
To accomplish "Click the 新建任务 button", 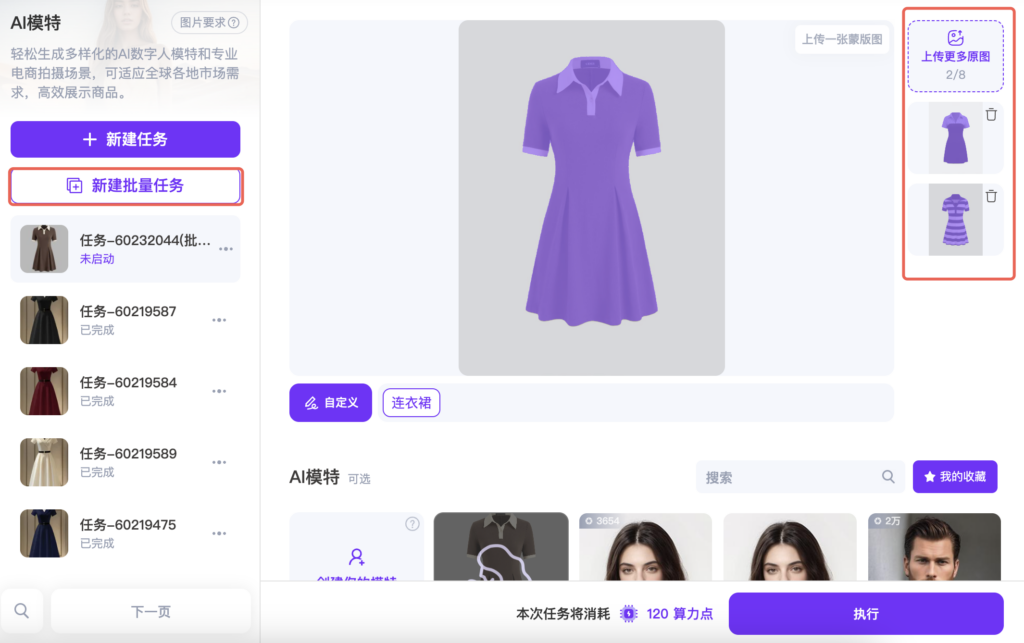I will [125, 139].
